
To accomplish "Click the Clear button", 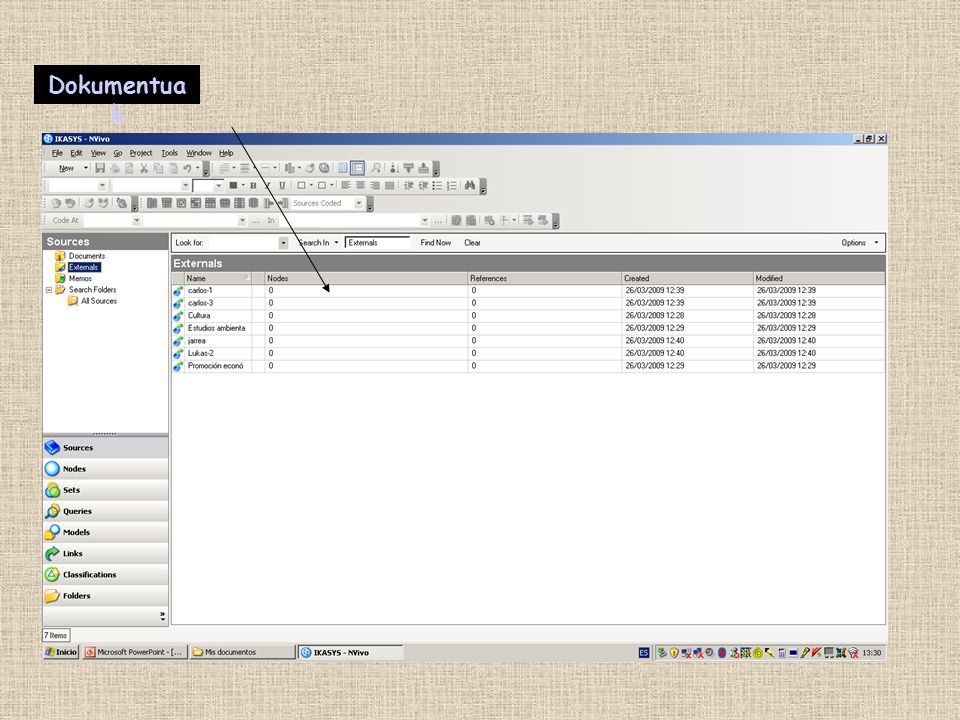I will [473, 243].
